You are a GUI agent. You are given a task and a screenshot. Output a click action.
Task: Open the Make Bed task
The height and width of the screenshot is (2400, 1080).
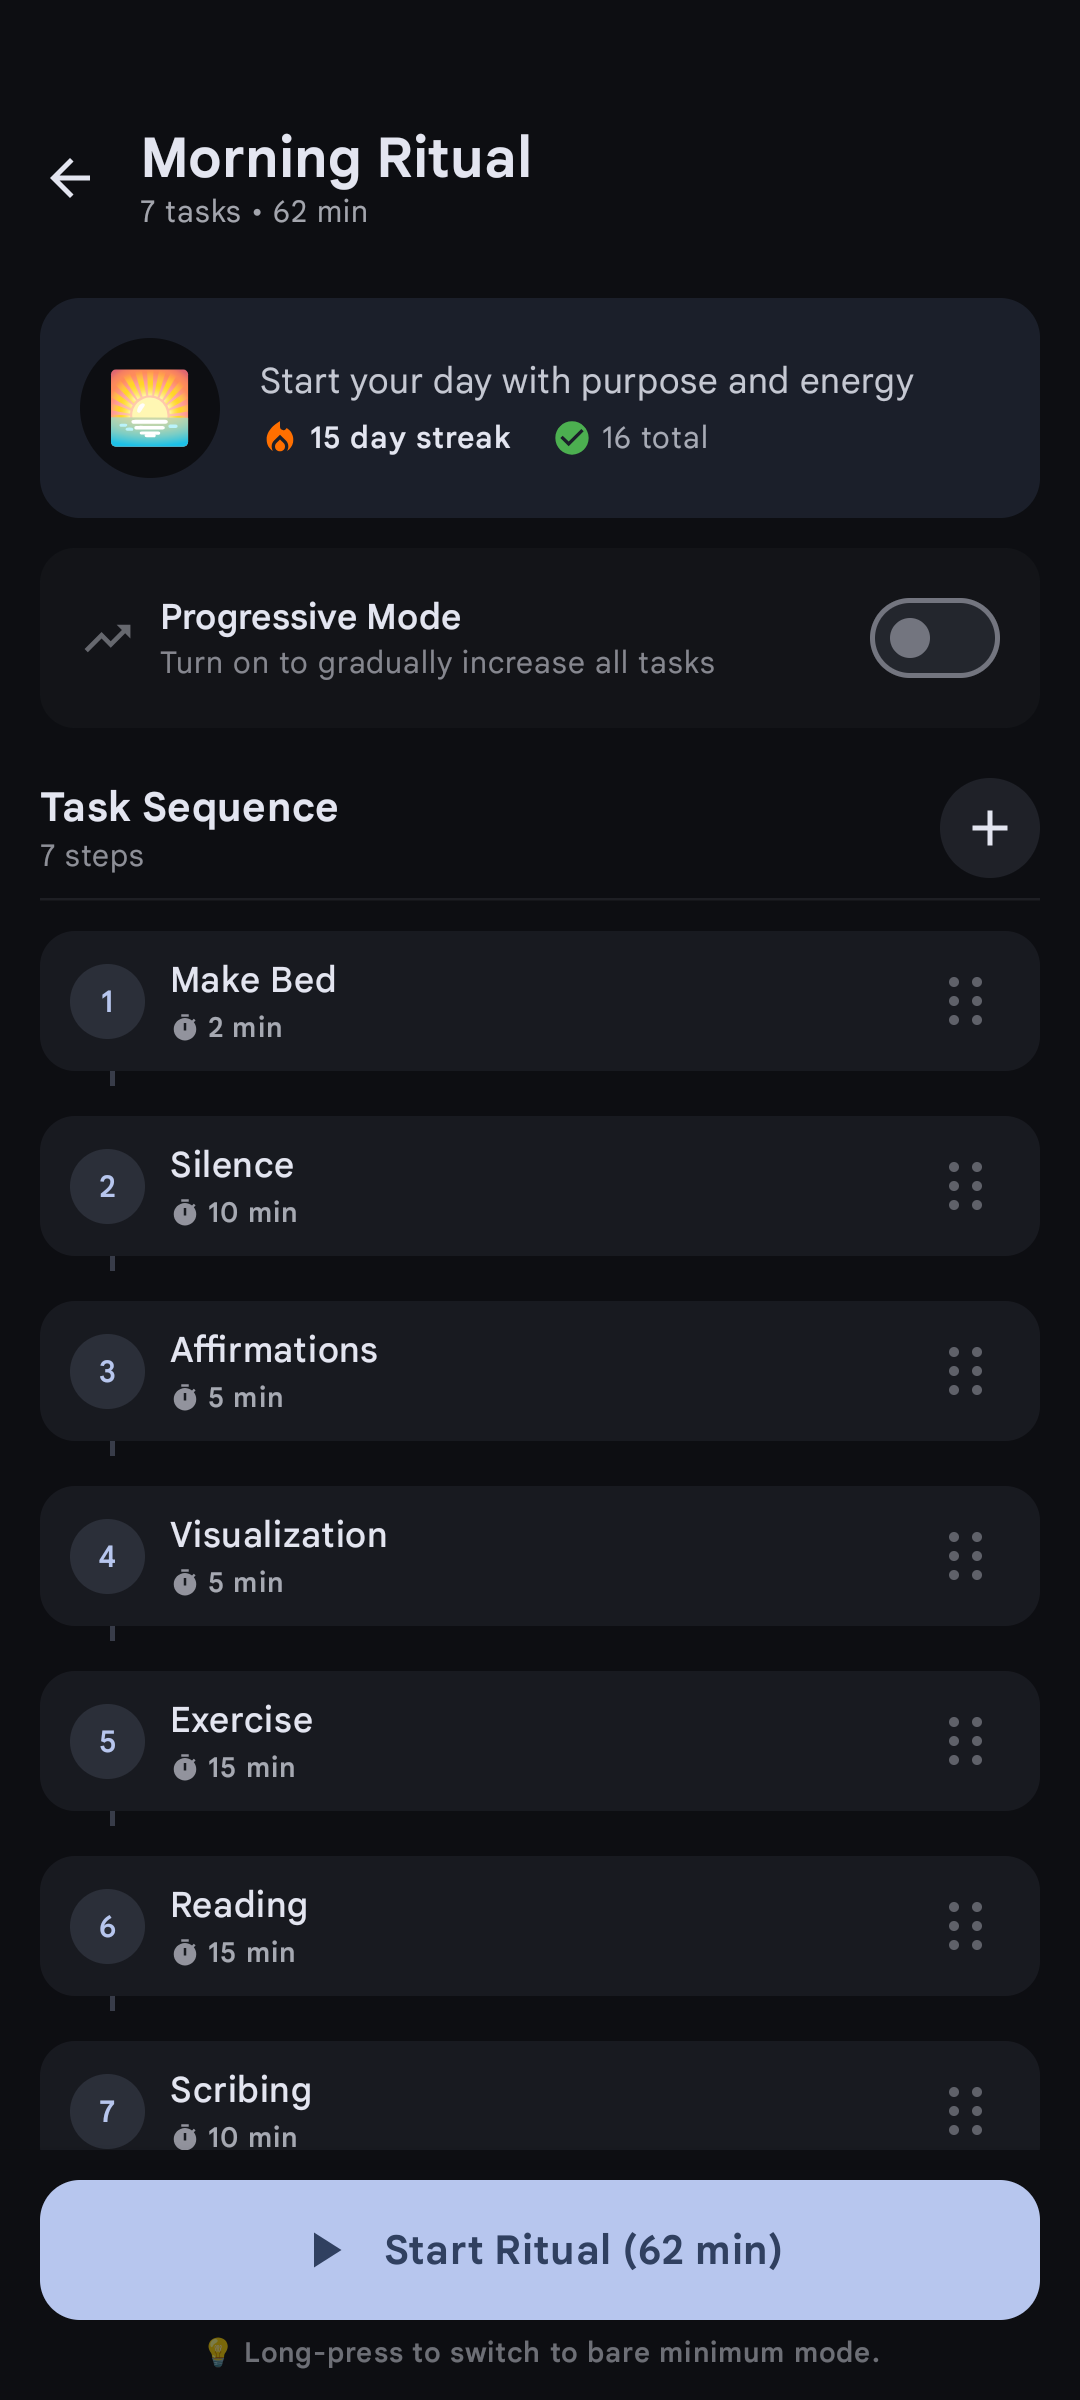point(500,1001)
